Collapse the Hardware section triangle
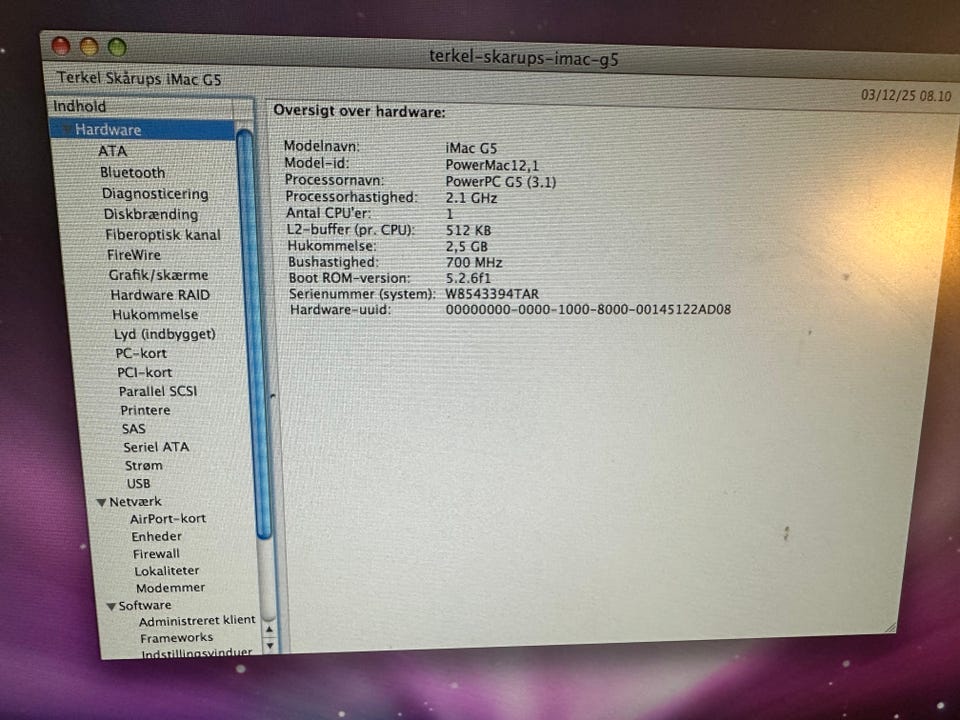The width and height of the screenshot is (960, 720). point(66,130)
